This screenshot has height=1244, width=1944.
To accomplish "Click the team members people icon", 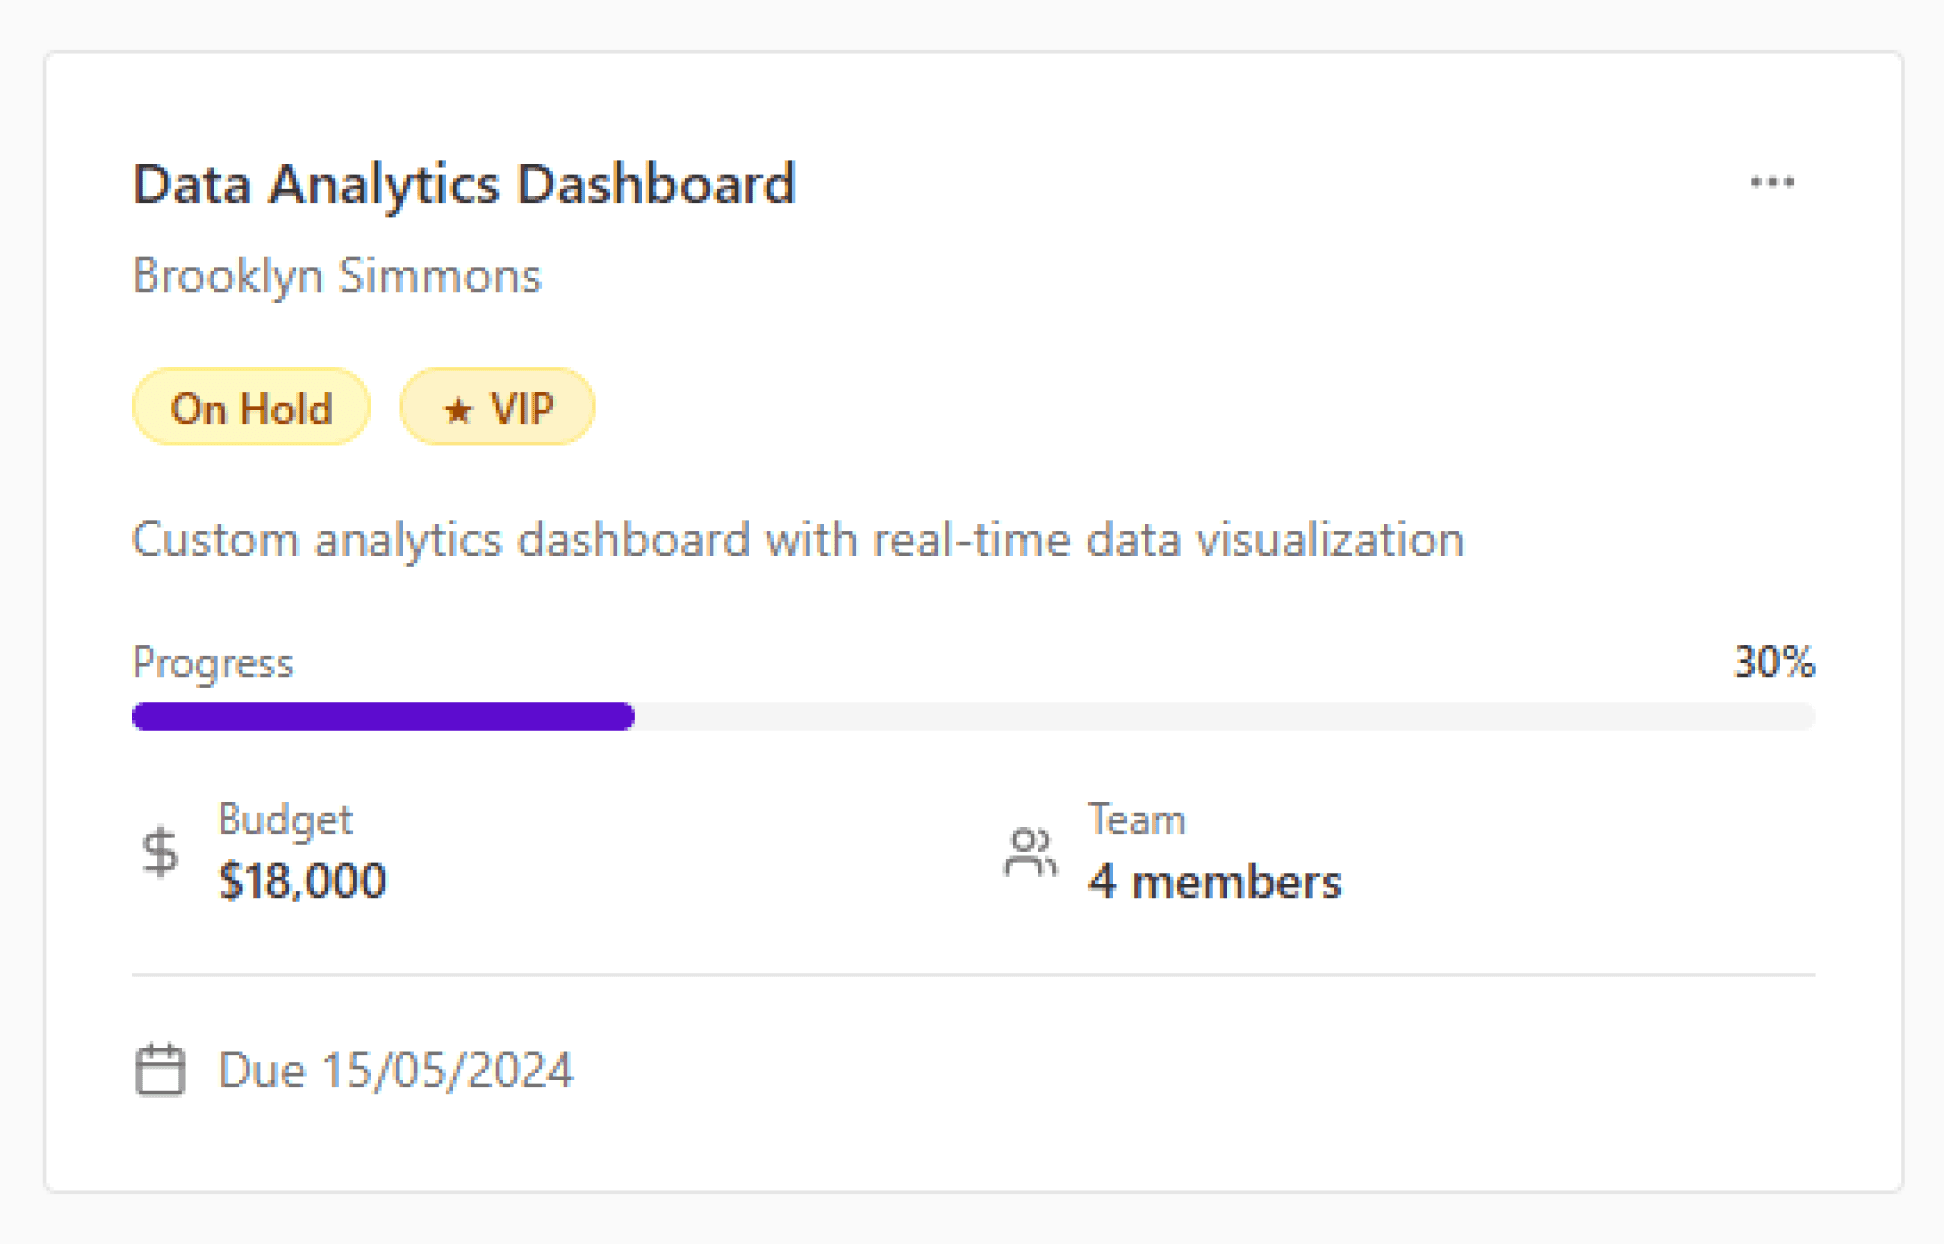I will click(1029, 852).
